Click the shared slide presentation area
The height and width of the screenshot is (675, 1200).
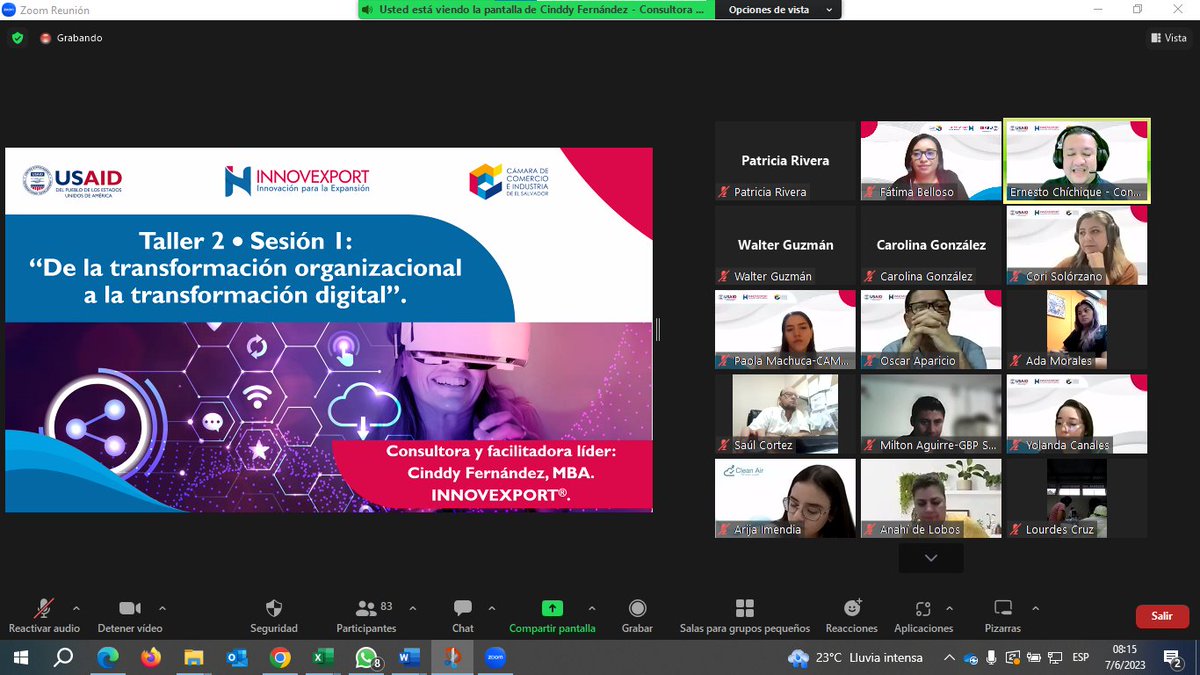[329, 330]
